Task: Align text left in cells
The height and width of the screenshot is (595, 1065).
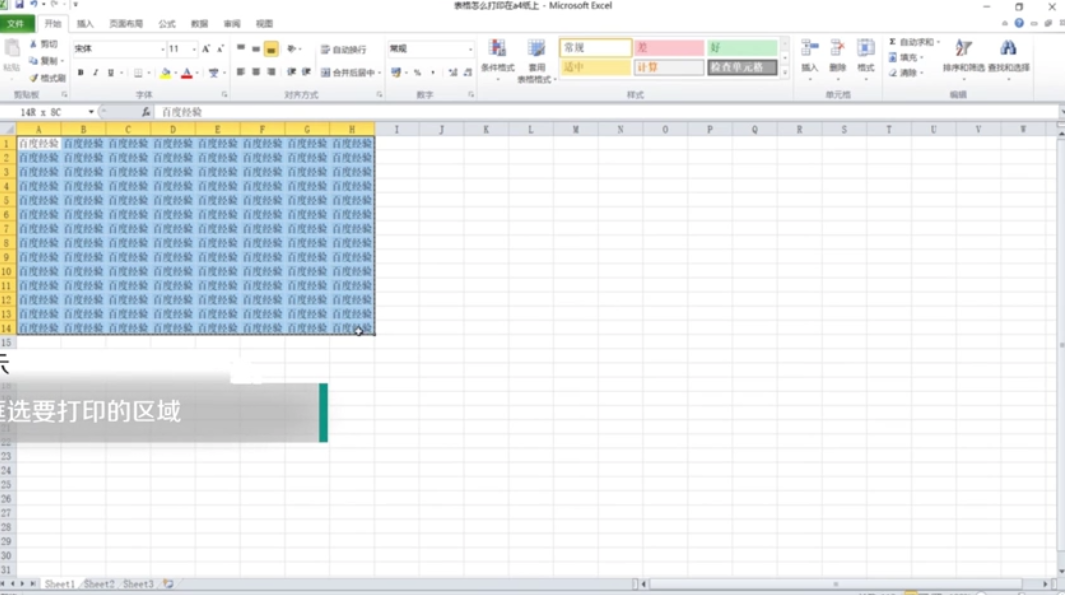Action: [240, 72]
